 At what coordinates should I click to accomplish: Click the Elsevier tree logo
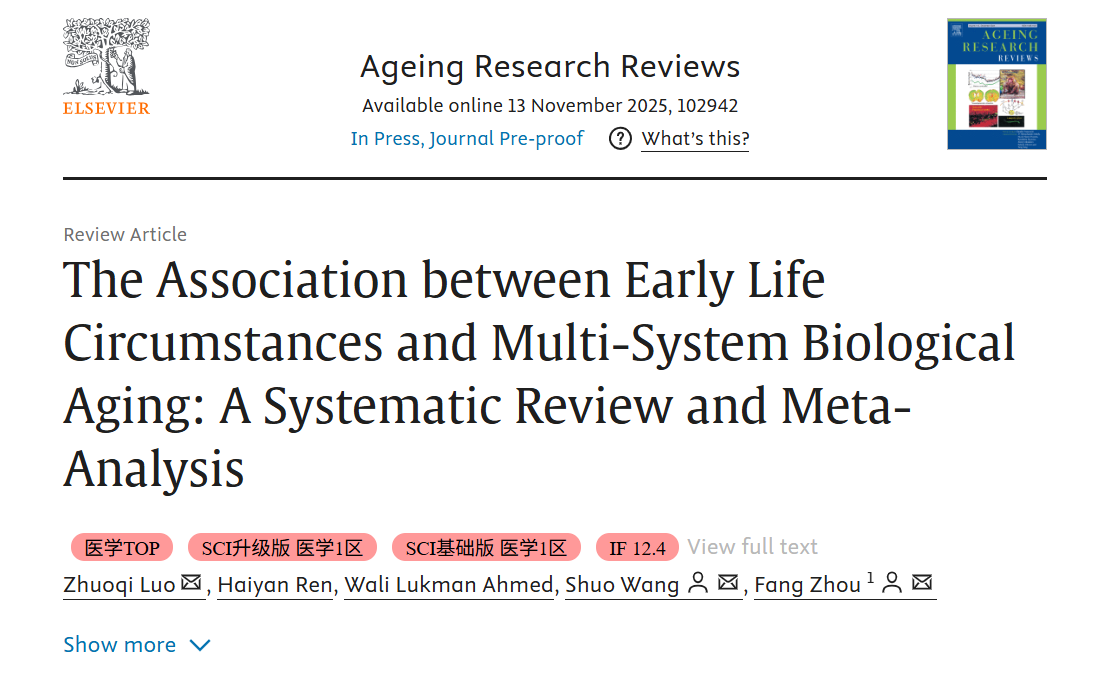[106, 58]
